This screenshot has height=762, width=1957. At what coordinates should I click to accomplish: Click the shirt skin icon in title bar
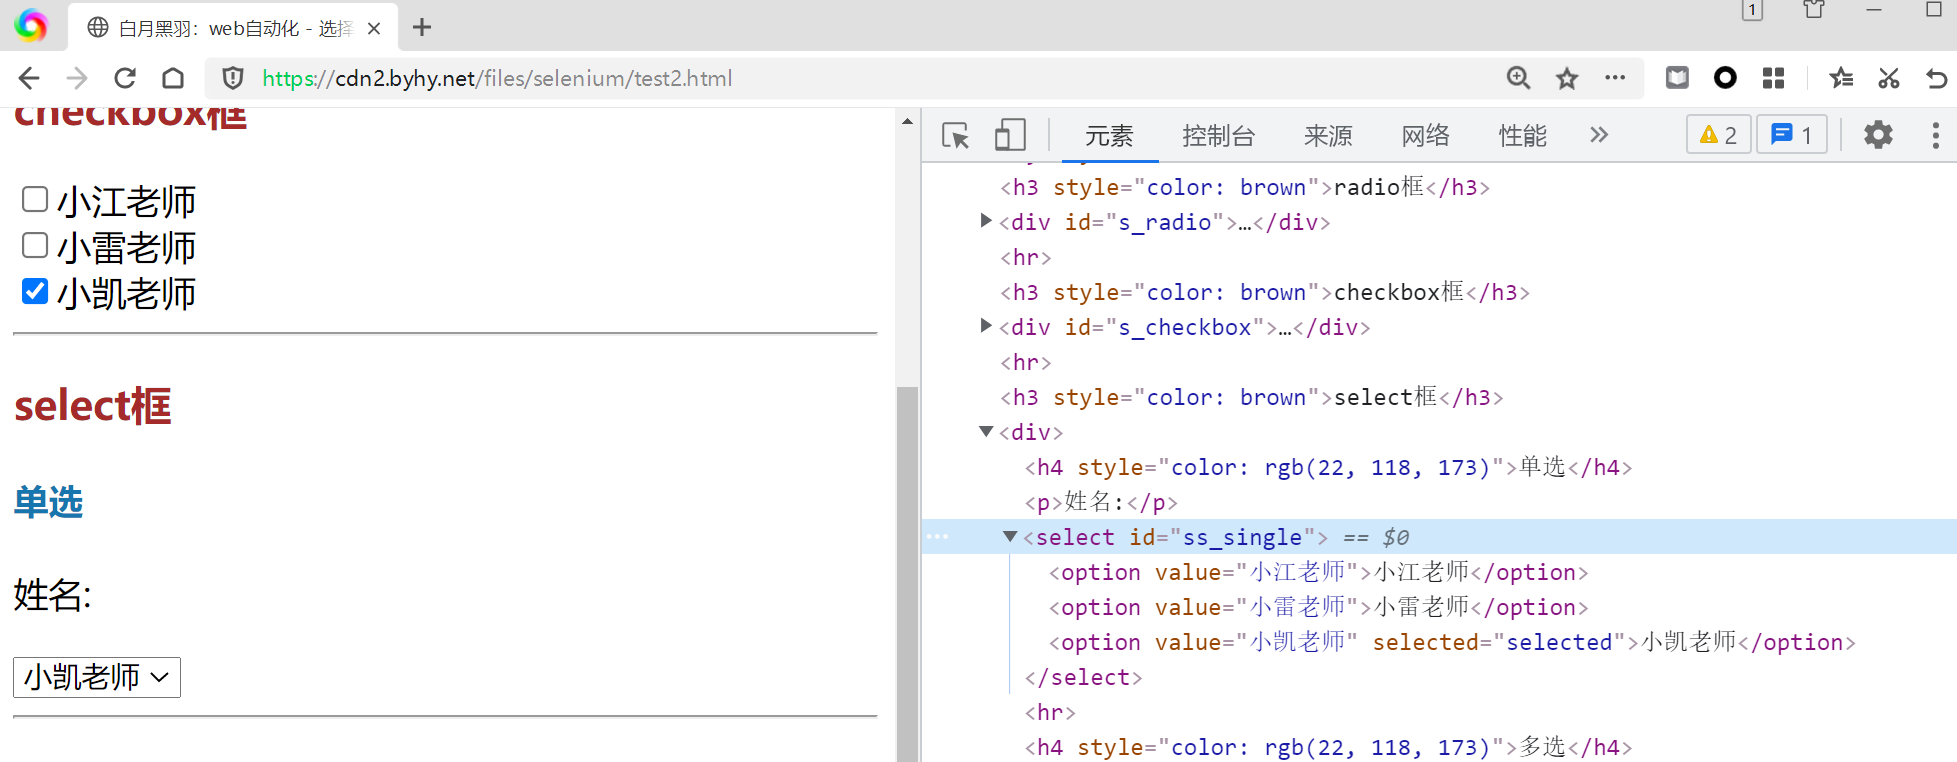tap(1814, 10)
